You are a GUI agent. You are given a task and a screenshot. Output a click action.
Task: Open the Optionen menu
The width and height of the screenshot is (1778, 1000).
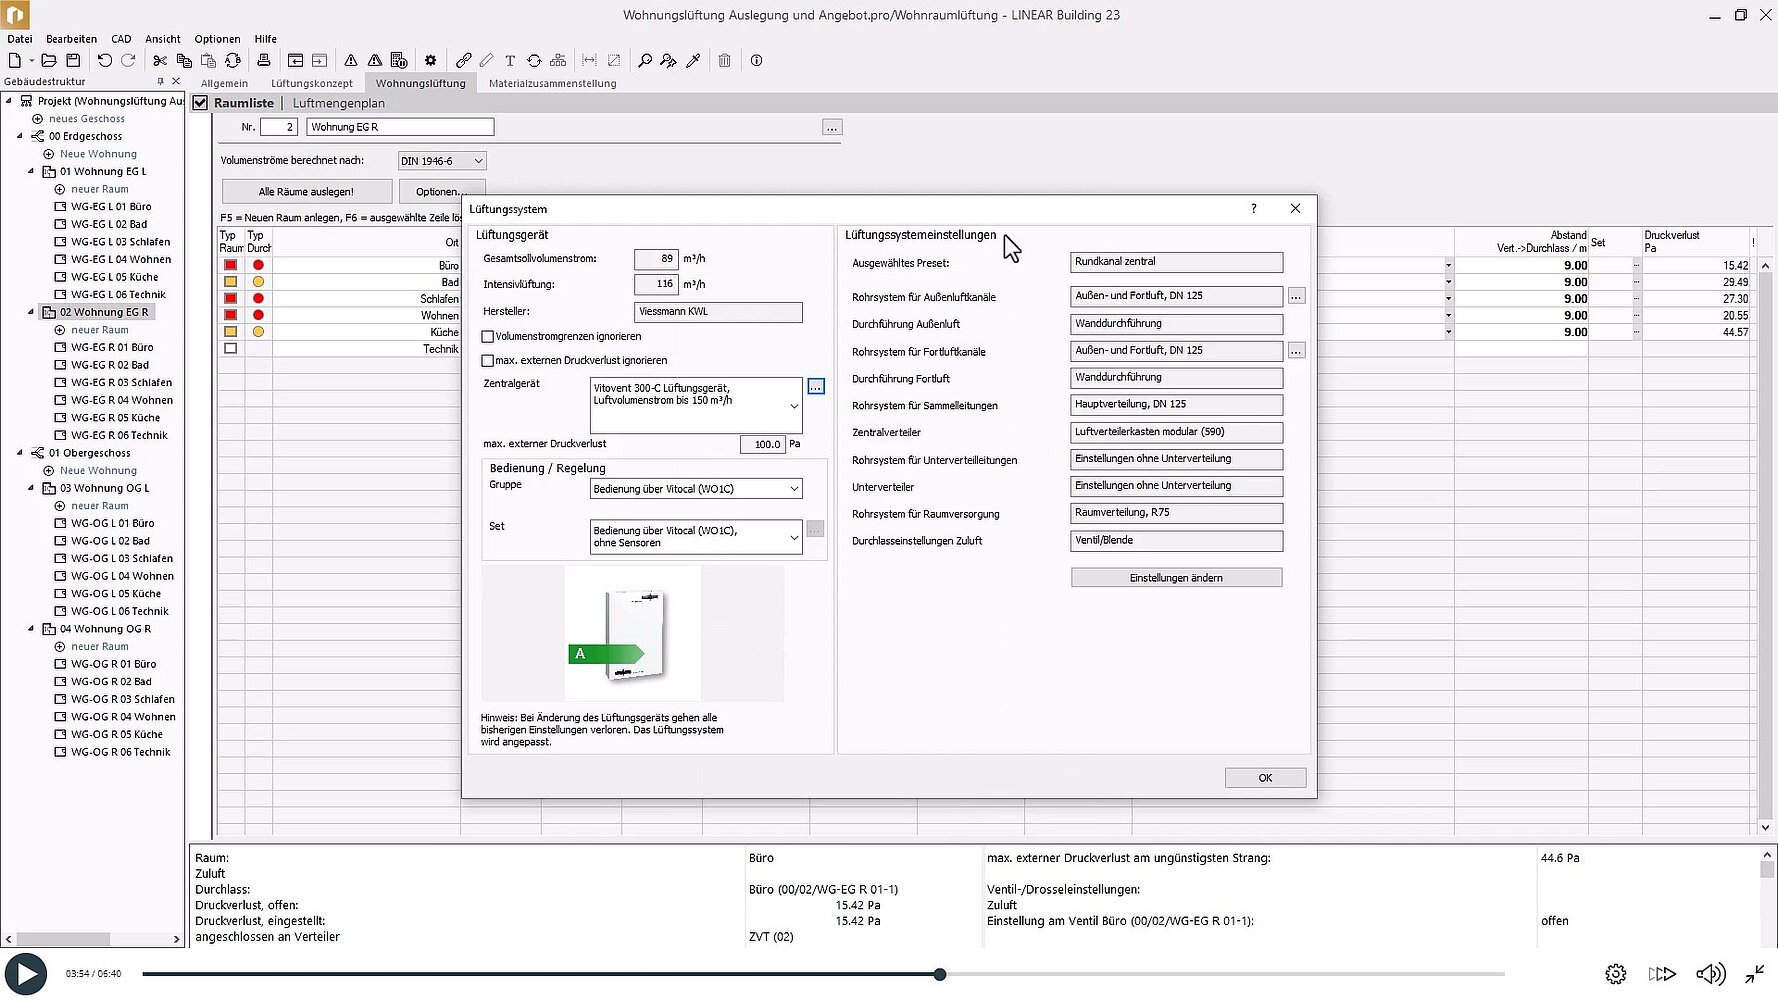217,39
